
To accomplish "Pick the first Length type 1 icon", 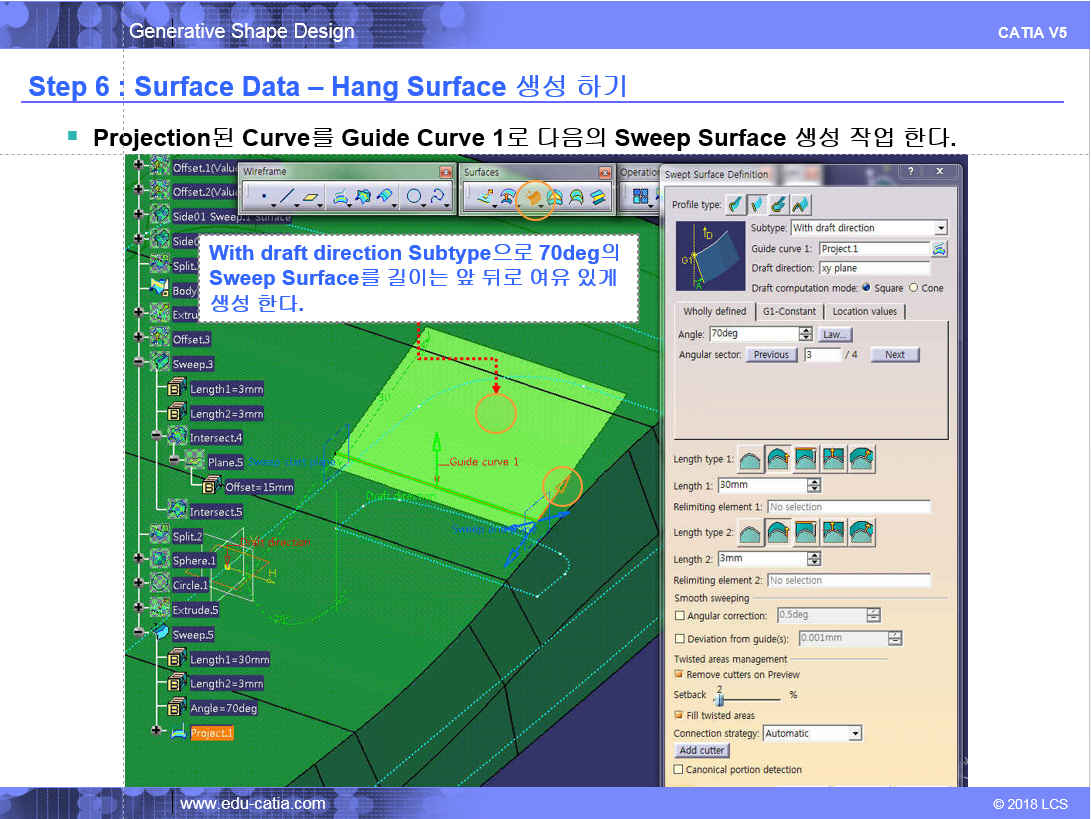I will click(x=749, y=459).
